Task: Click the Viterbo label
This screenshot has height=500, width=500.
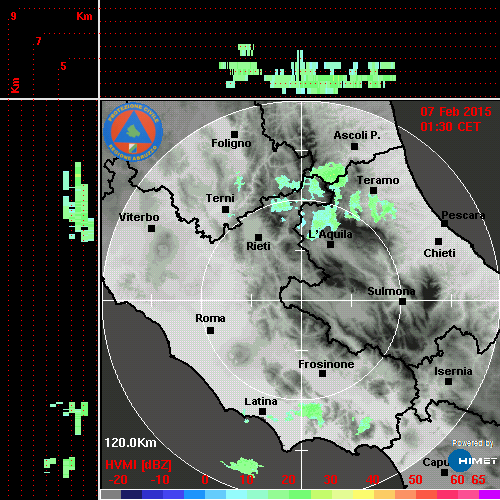Action: (139, 217)
